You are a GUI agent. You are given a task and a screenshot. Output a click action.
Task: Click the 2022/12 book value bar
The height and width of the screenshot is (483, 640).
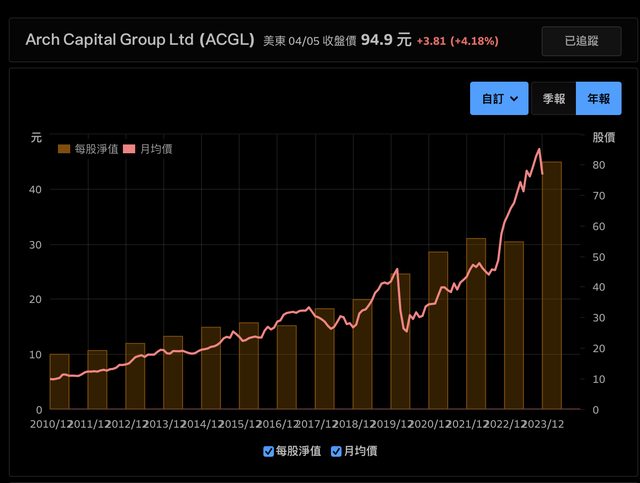[514, 325]
